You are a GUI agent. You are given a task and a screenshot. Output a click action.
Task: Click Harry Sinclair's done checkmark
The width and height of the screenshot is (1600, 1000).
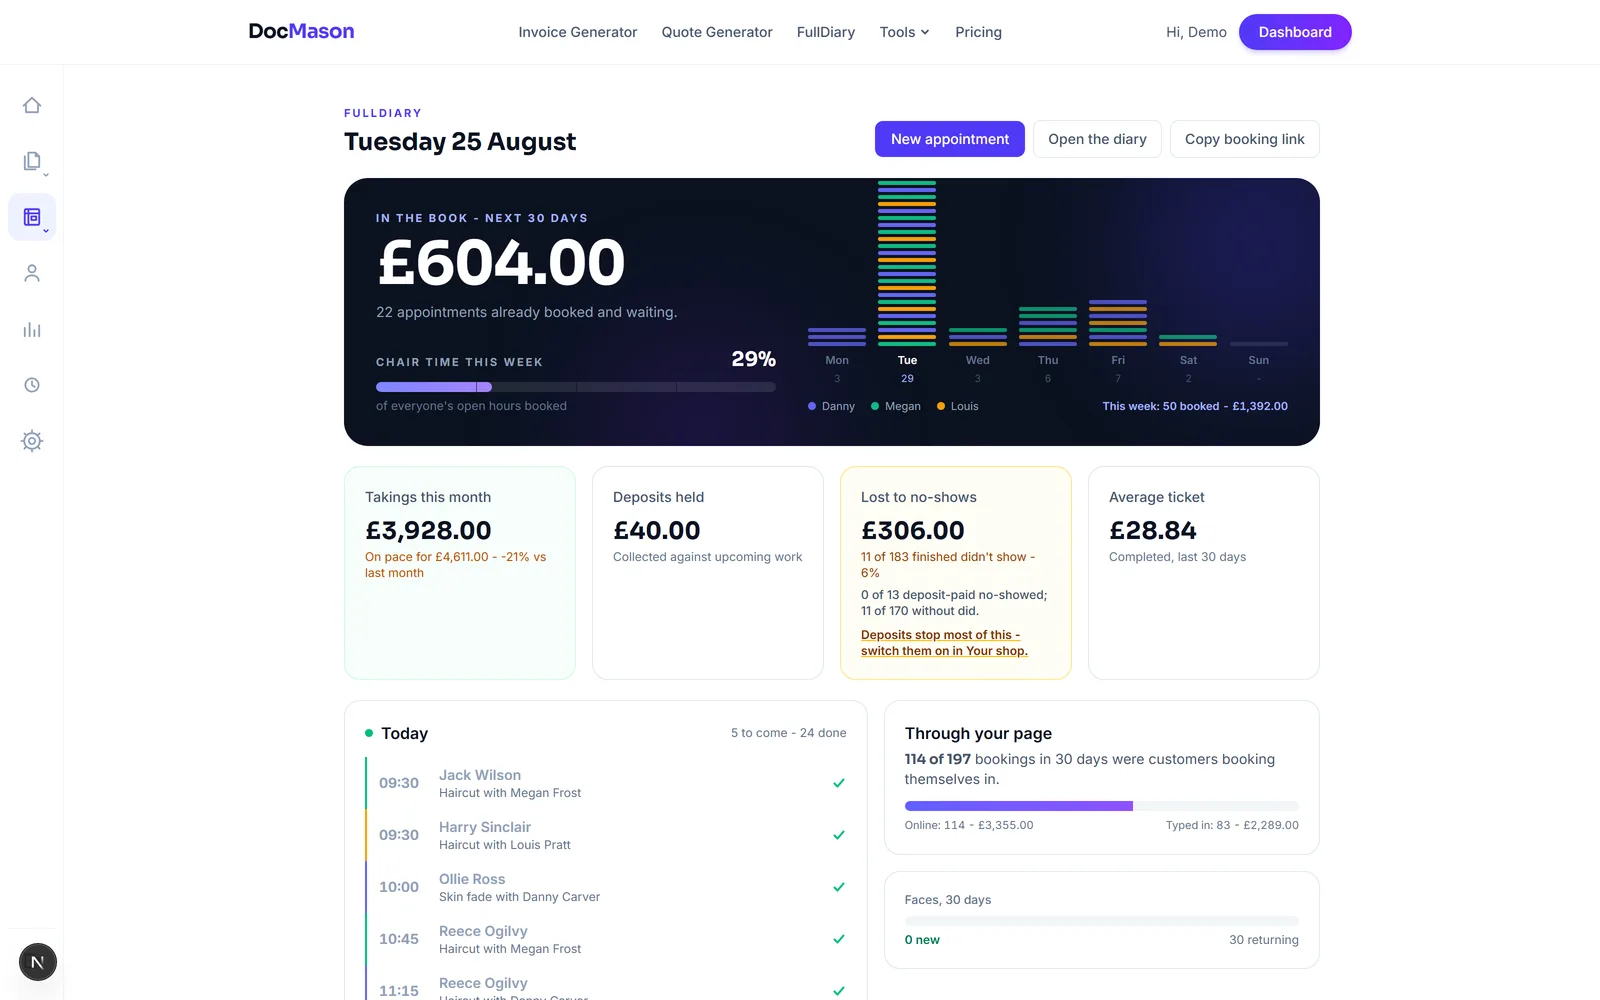[839, 835]
